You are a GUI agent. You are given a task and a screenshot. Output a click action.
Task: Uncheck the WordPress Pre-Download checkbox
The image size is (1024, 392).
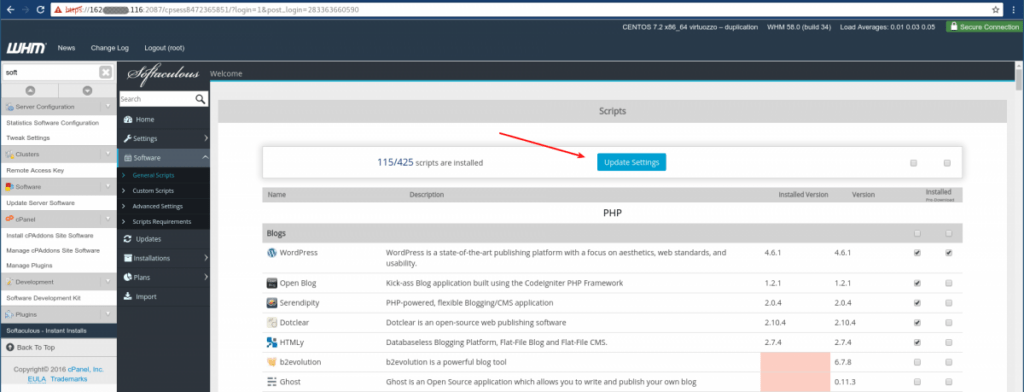(x=948, y=253)
